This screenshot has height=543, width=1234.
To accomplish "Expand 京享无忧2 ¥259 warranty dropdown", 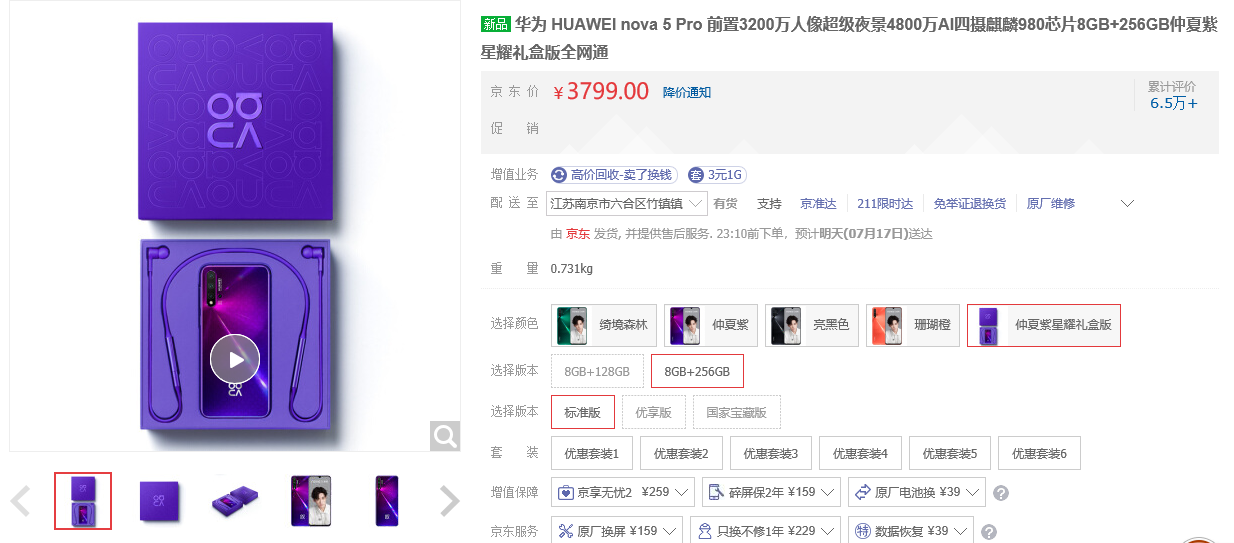I will coord(623,492).
